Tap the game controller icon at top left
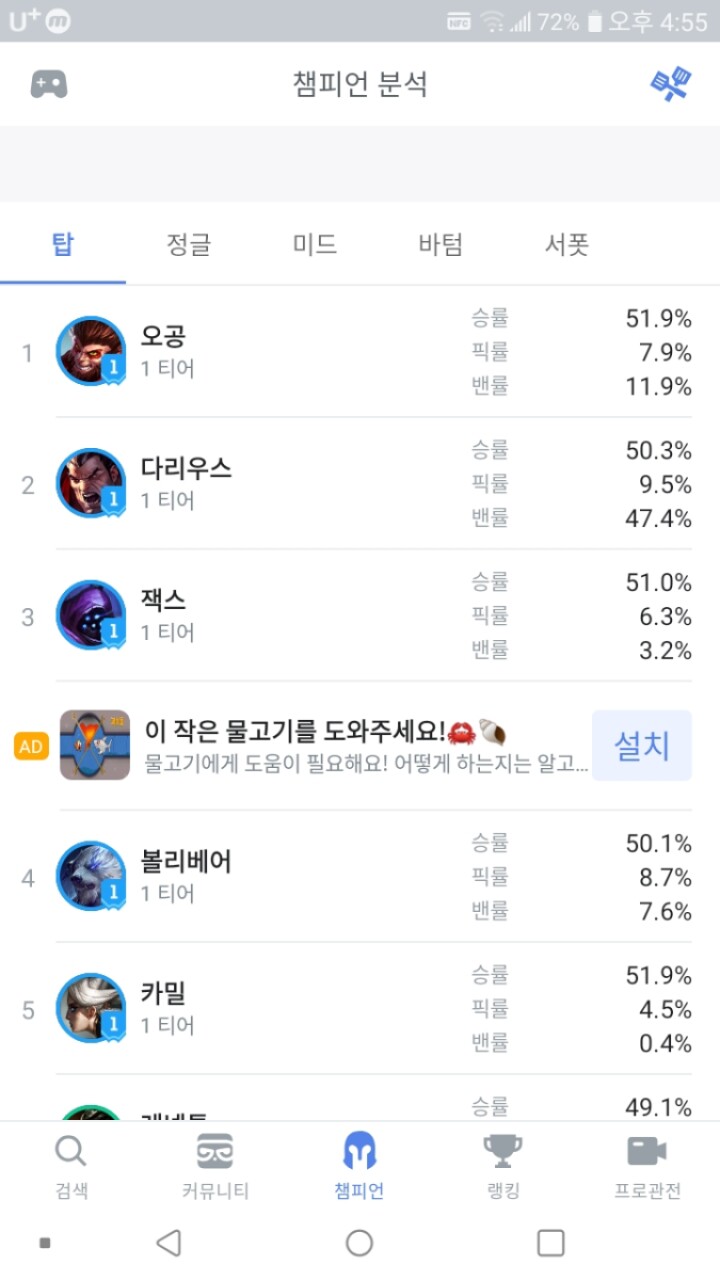Image resolution: width=720 pixels, height=1280 pixels. pos(49,84)
